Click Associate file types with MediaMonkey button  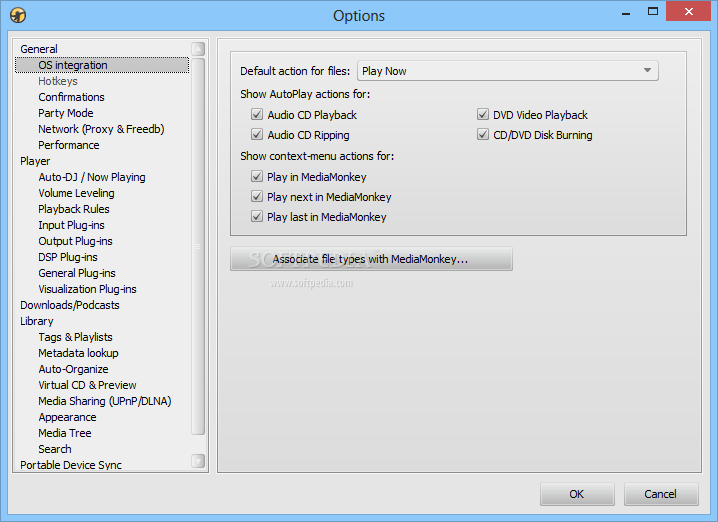click(x=371, y=259)
